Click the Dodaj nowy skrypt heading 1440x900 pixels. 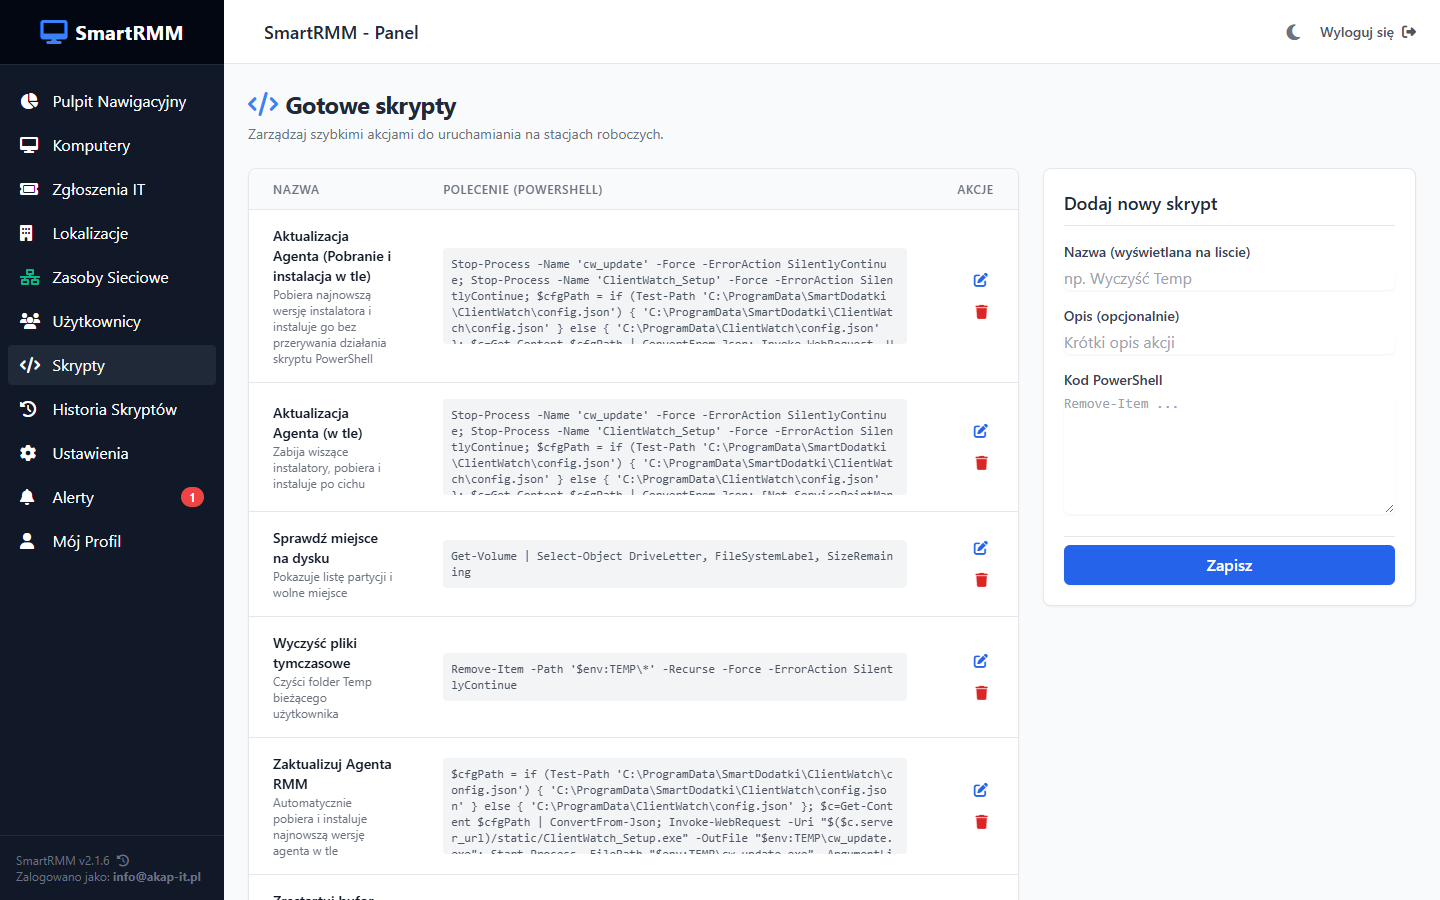tap(1141, 204)
